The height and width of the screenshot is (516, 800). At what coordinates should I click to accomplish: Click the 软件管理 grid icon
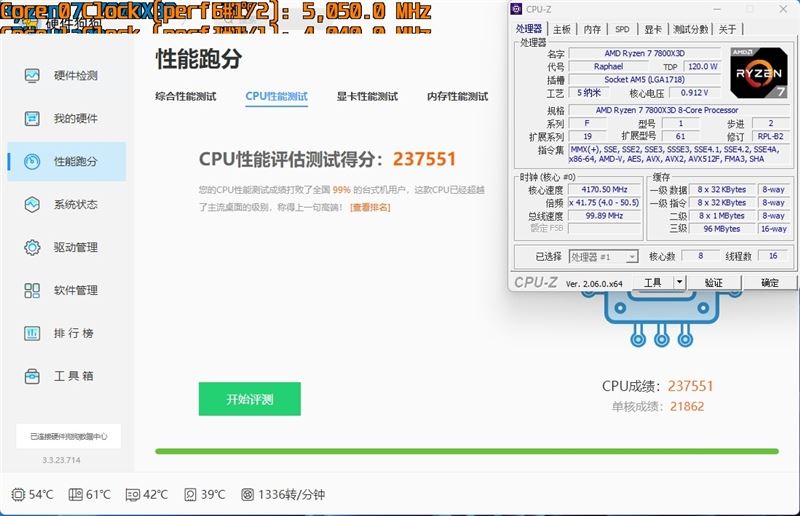(32, 290)
